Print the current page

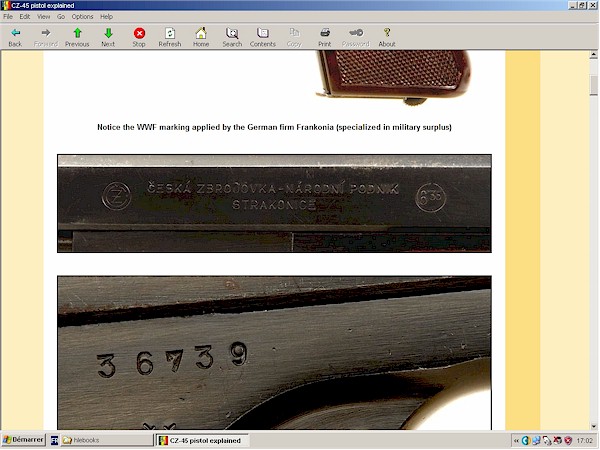coord(324,38)
